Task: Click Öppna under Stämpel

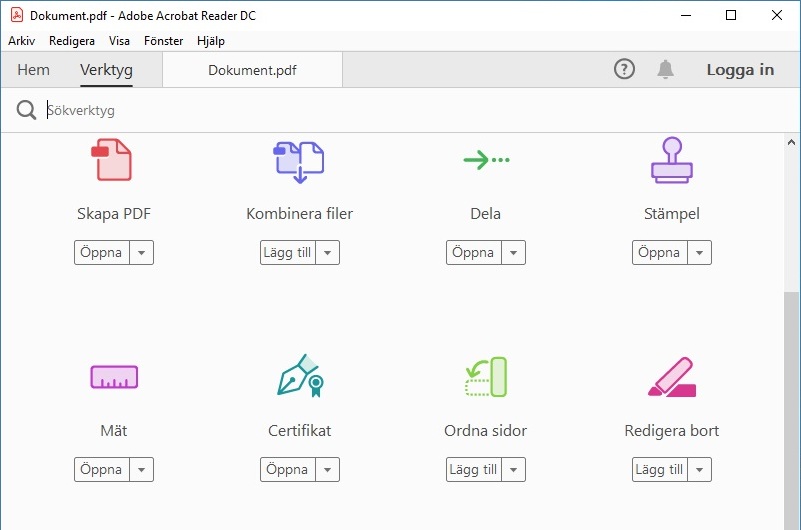Action: tap(659, 253)
